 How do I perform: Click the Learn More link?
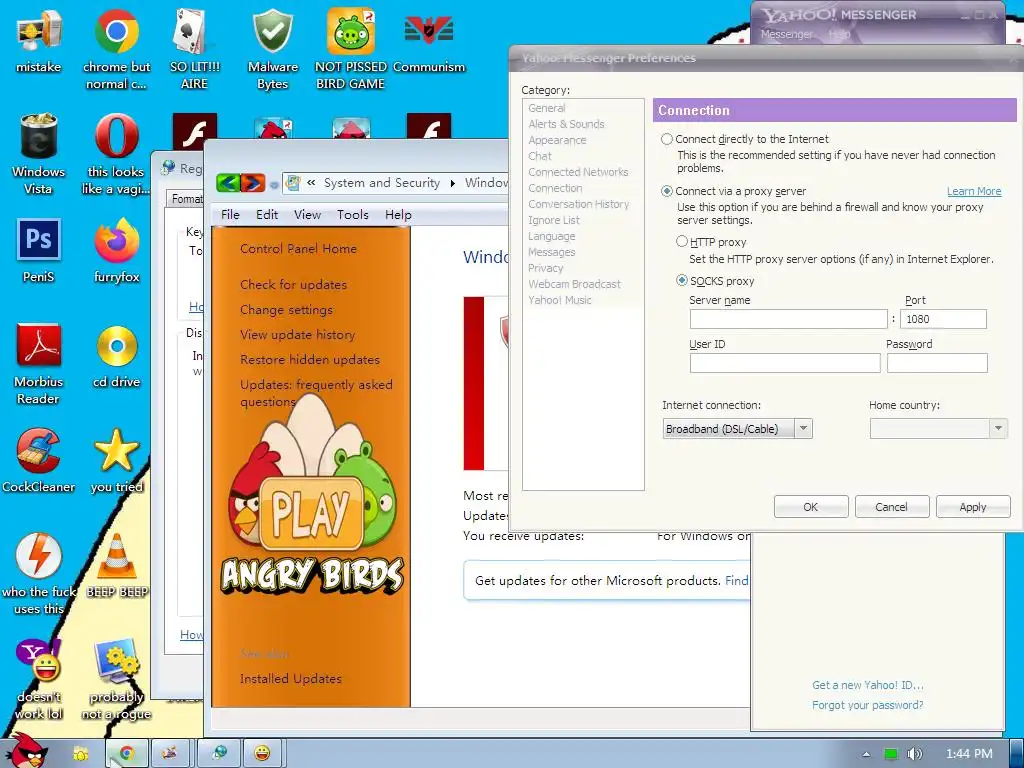coord(974,191)
